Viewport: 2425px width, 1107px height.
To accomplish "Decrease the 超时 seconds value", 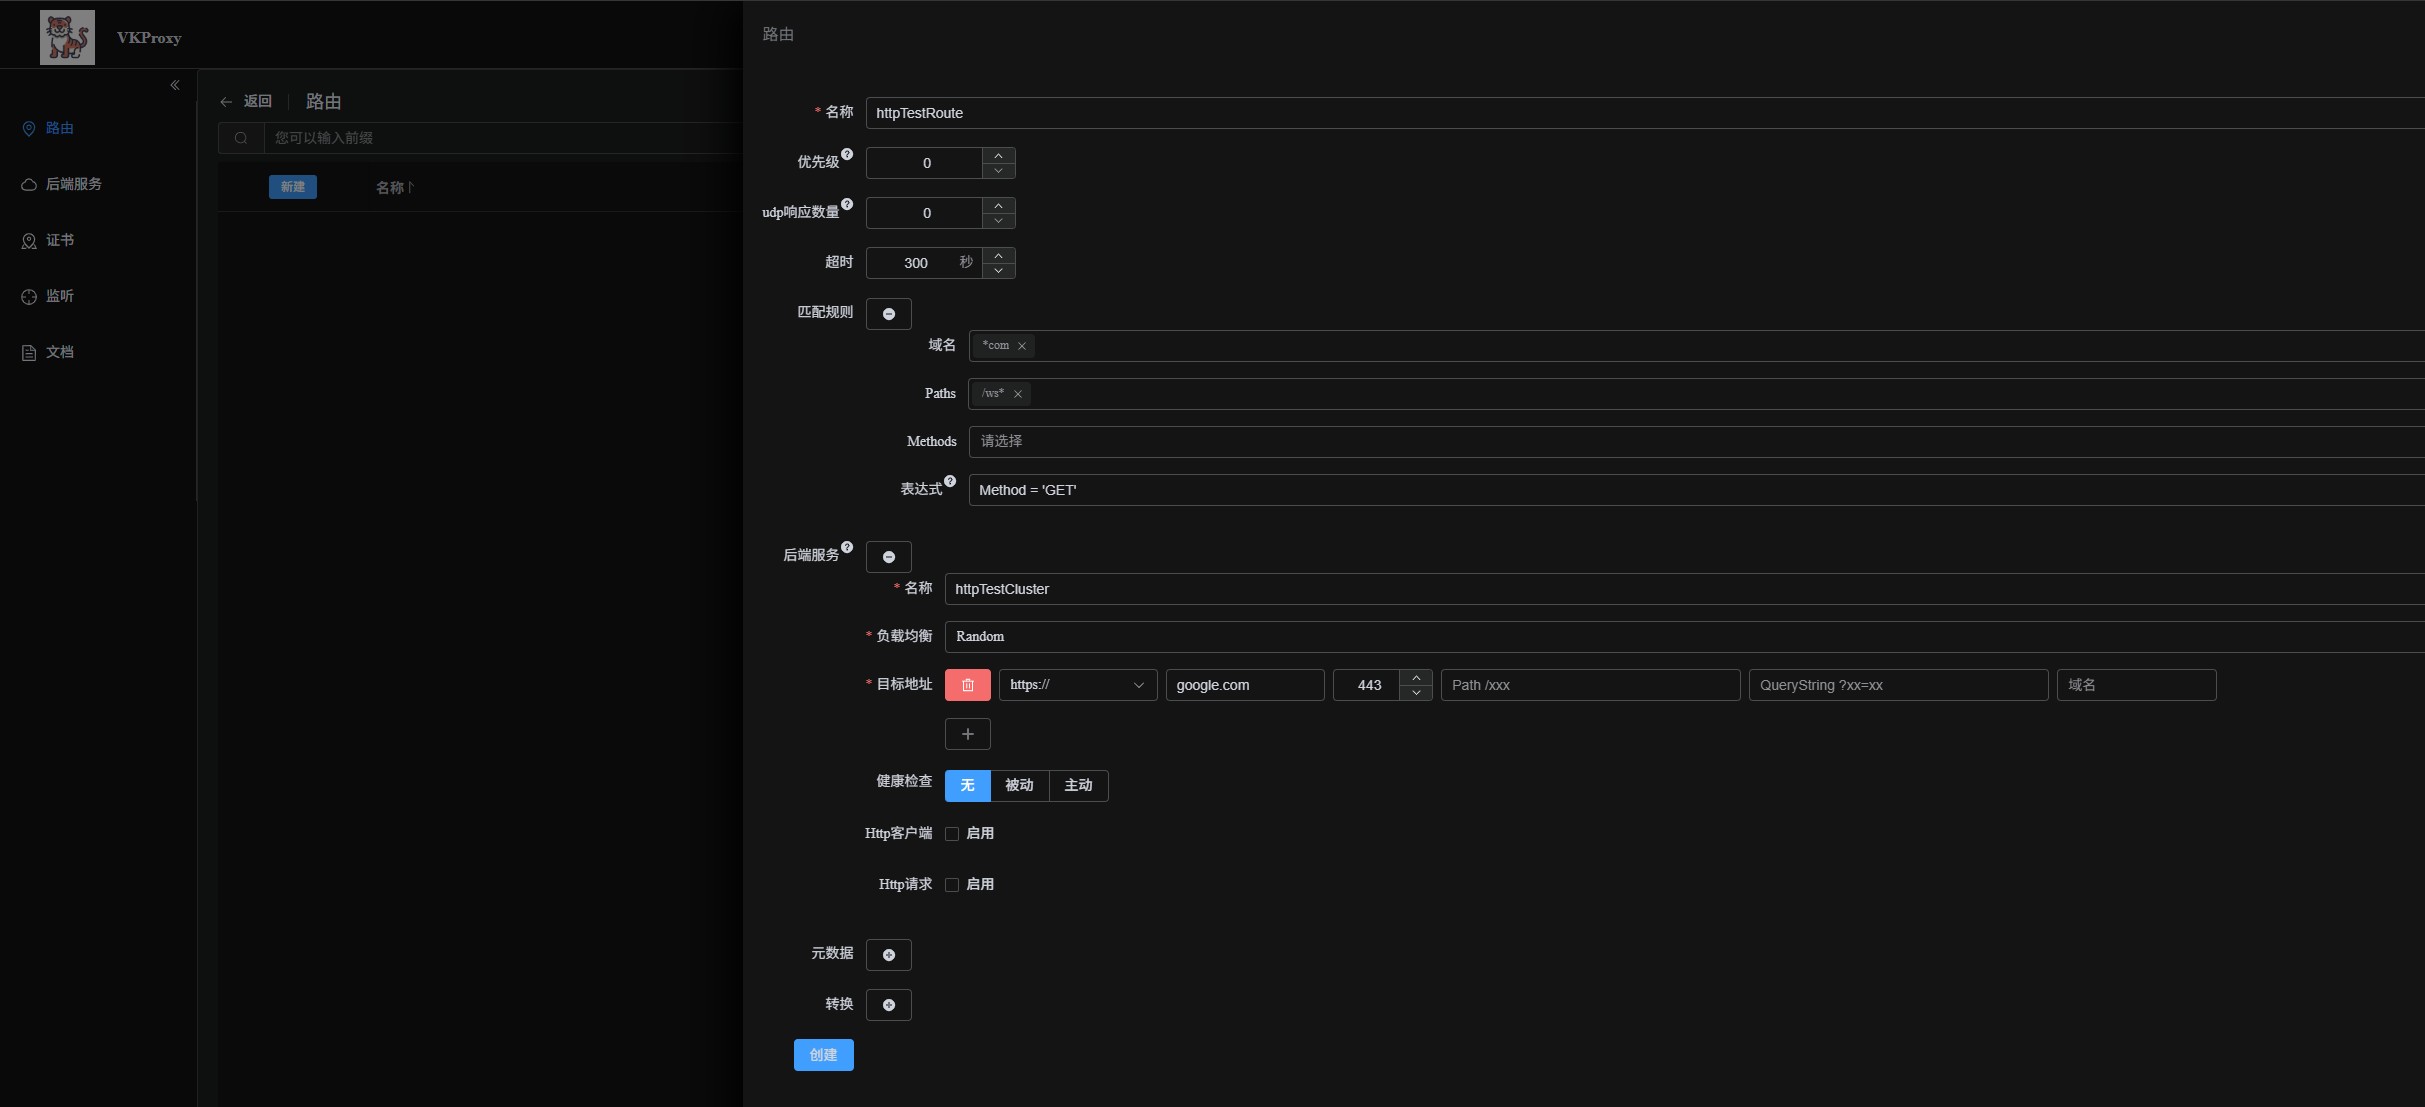I will [998, 271].
